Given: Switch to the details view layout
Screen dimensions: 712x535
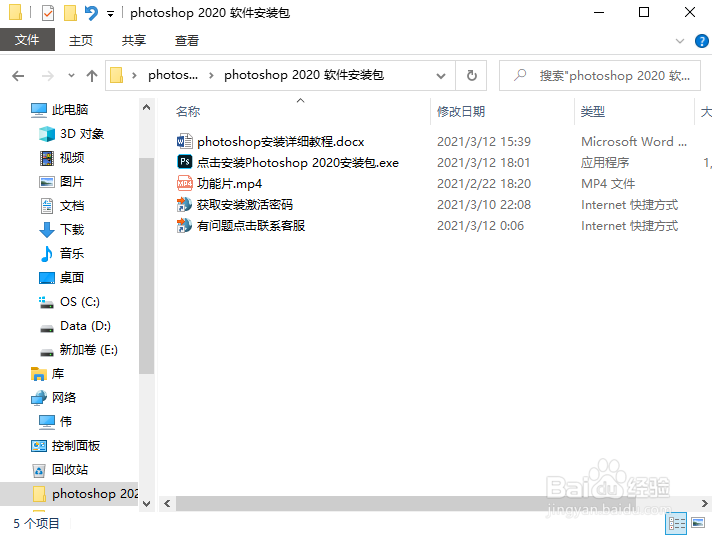Looking at the screenshot, I should (x=676, y=524).
